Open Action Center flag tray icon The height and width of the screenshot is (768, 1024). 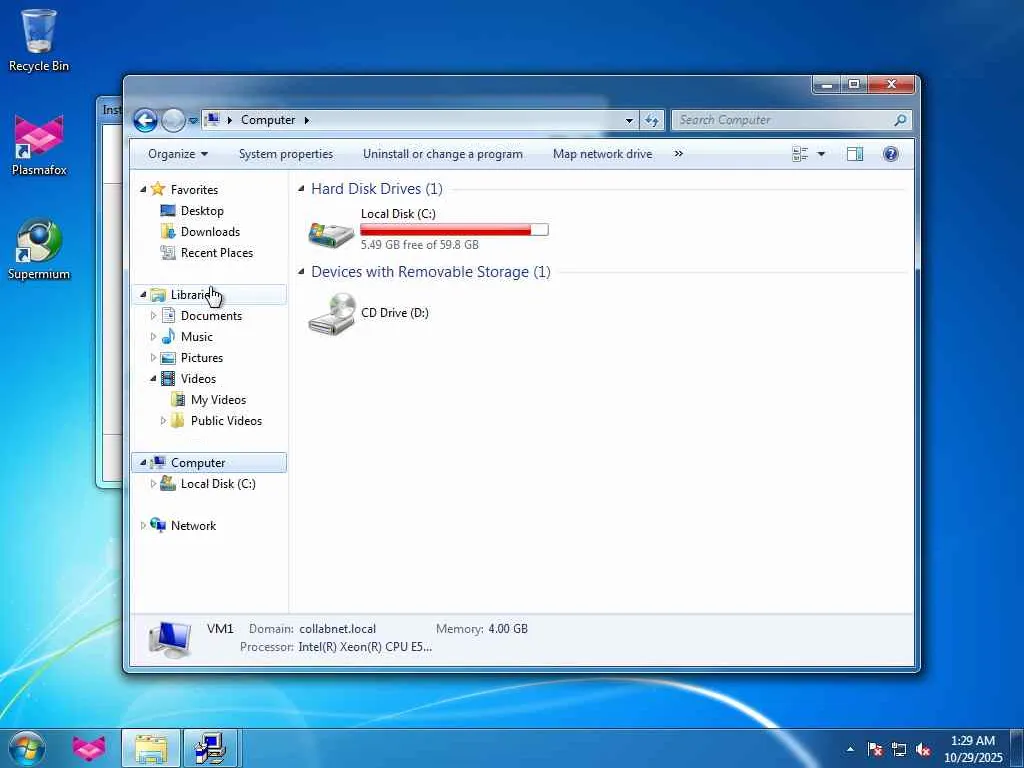click(874, 749)
